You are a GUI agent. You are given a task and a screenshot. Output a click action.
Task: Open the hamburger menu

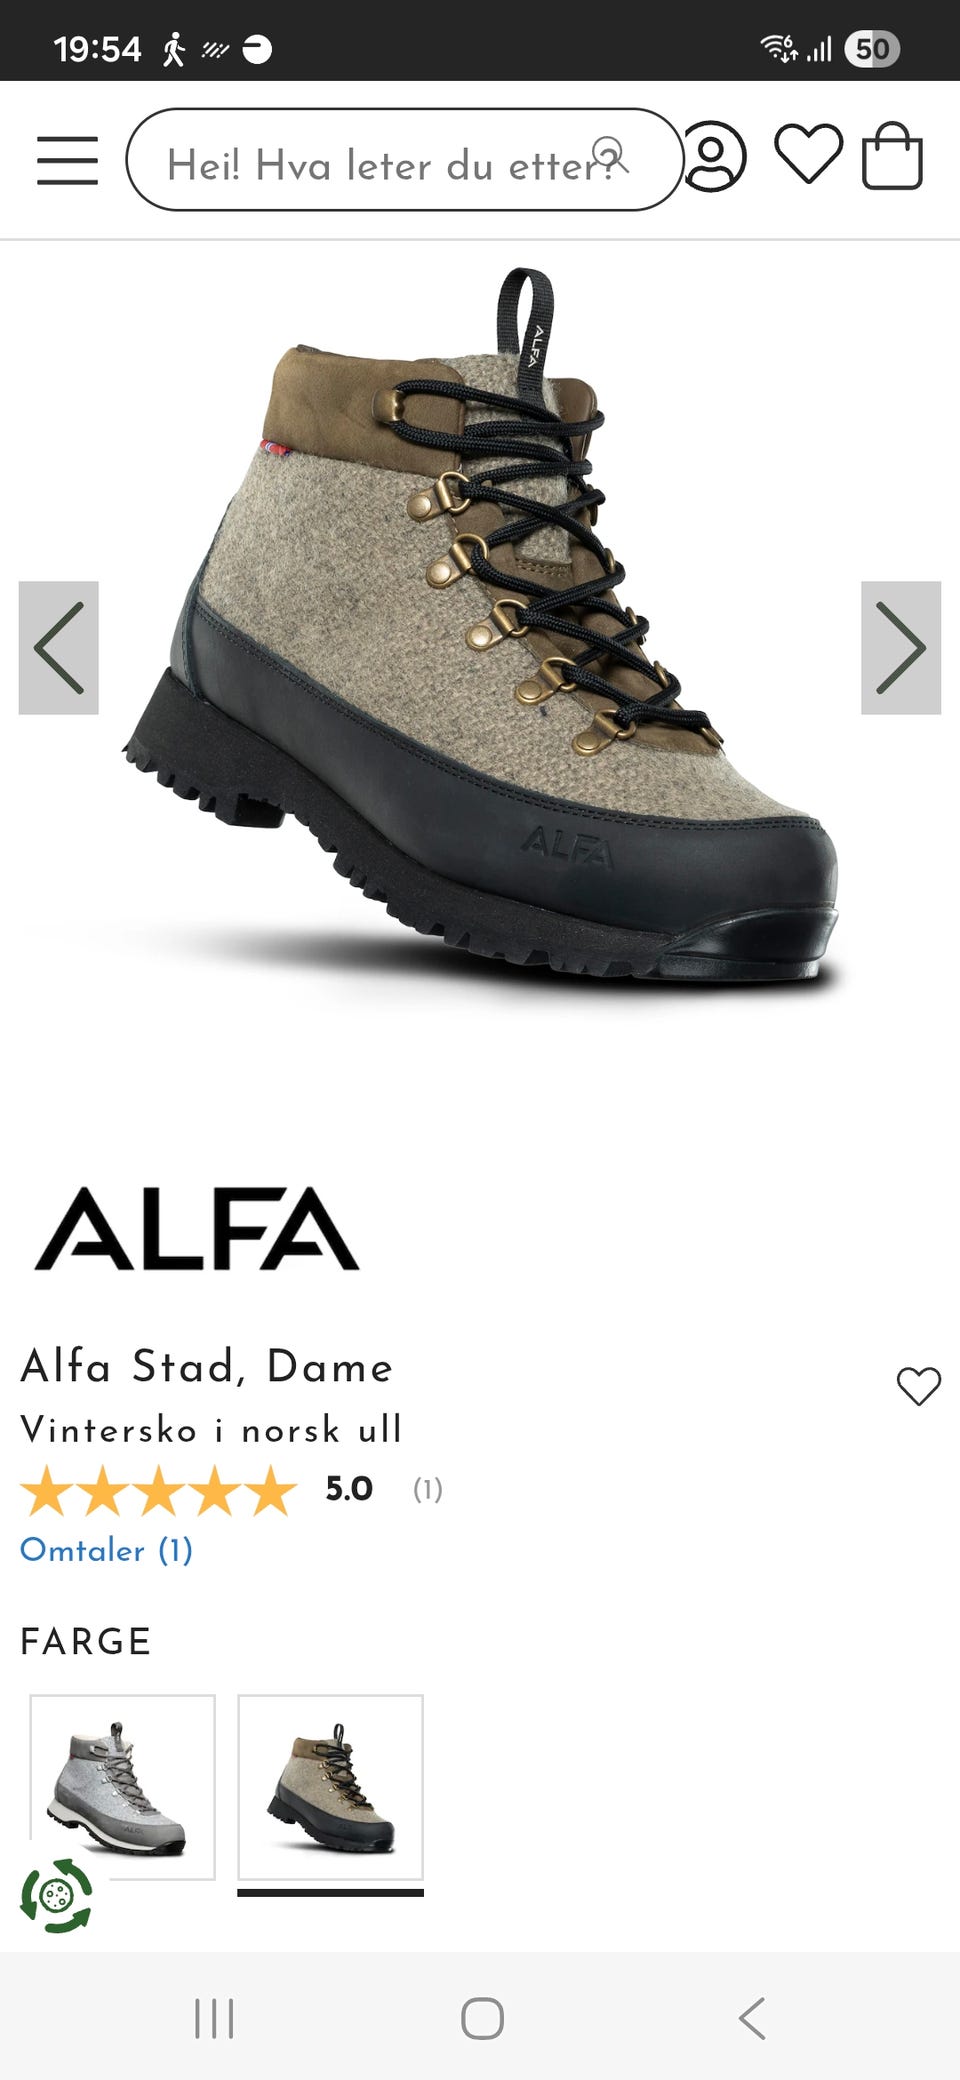(x=67, y=160)
